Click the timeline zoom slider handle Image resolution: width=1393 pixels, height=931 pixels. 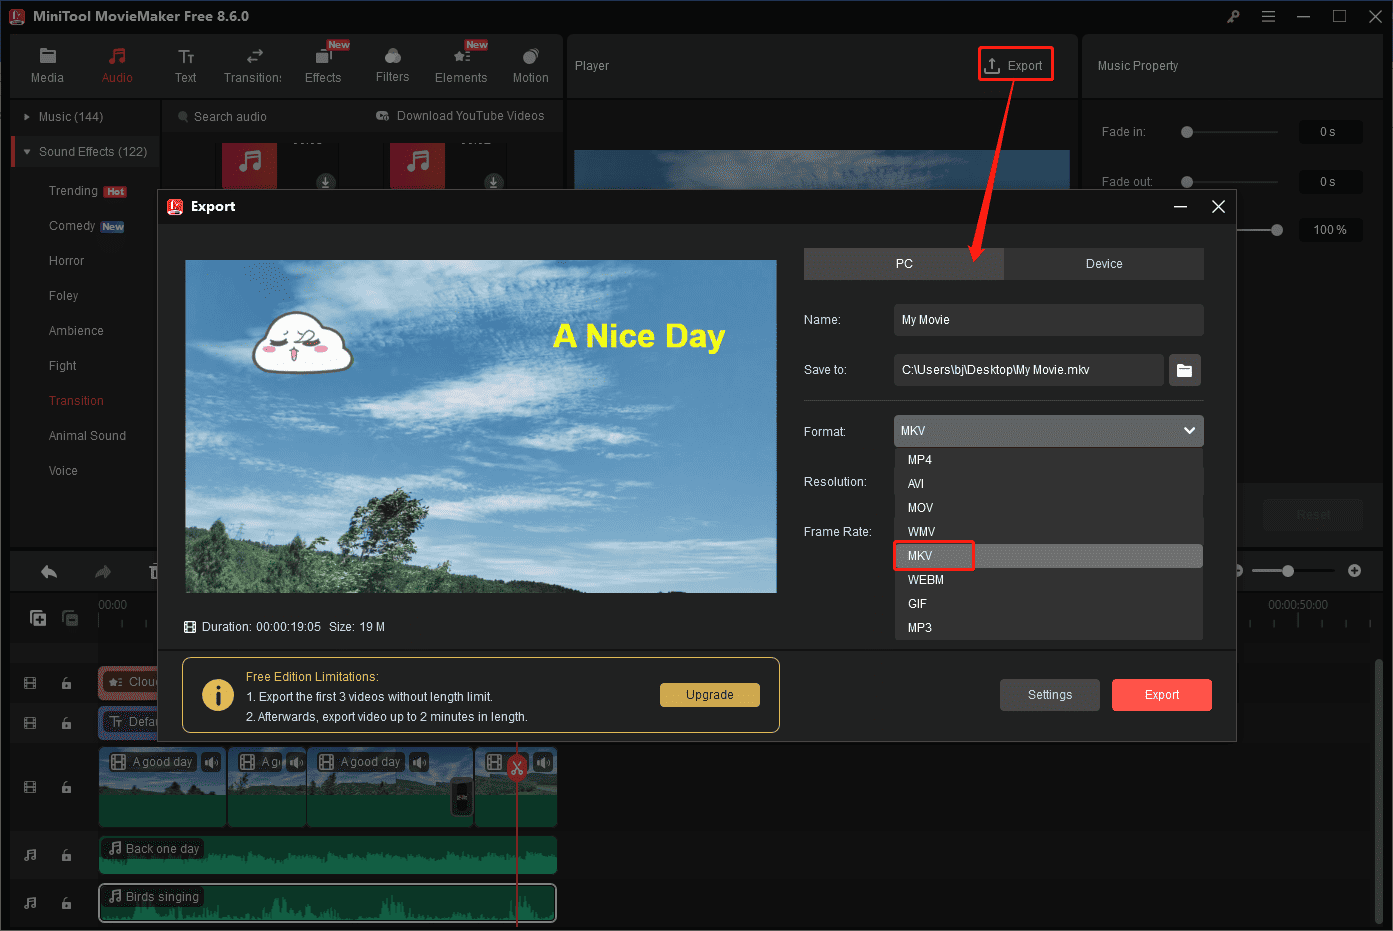pos(1288,570)
